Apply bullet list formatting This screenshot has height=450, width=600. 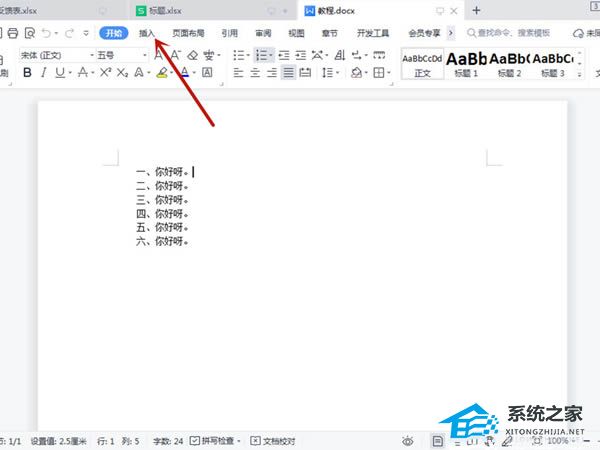point(239,55)
